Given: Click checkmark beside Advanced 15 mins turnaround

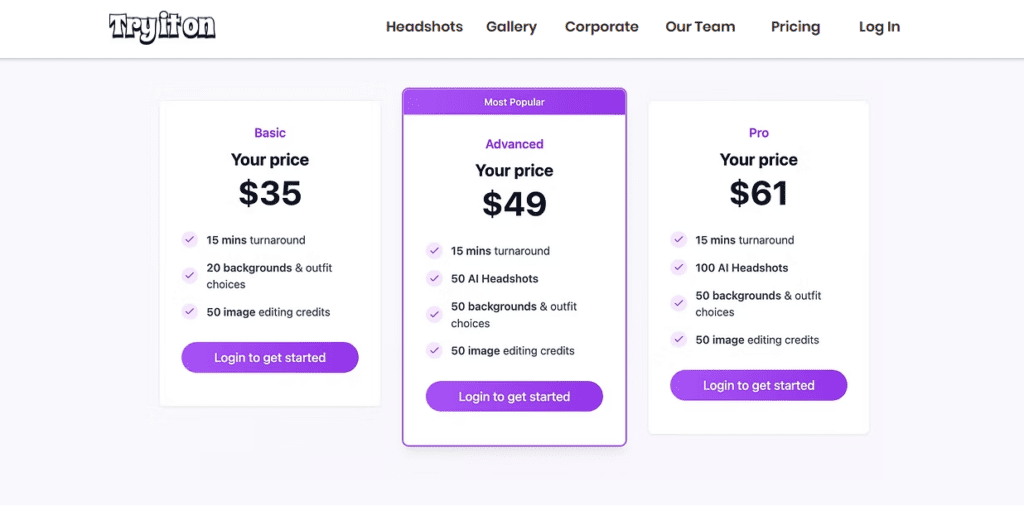Looking at the screenshot, I should pyautogui.click(x=434, y=251).
